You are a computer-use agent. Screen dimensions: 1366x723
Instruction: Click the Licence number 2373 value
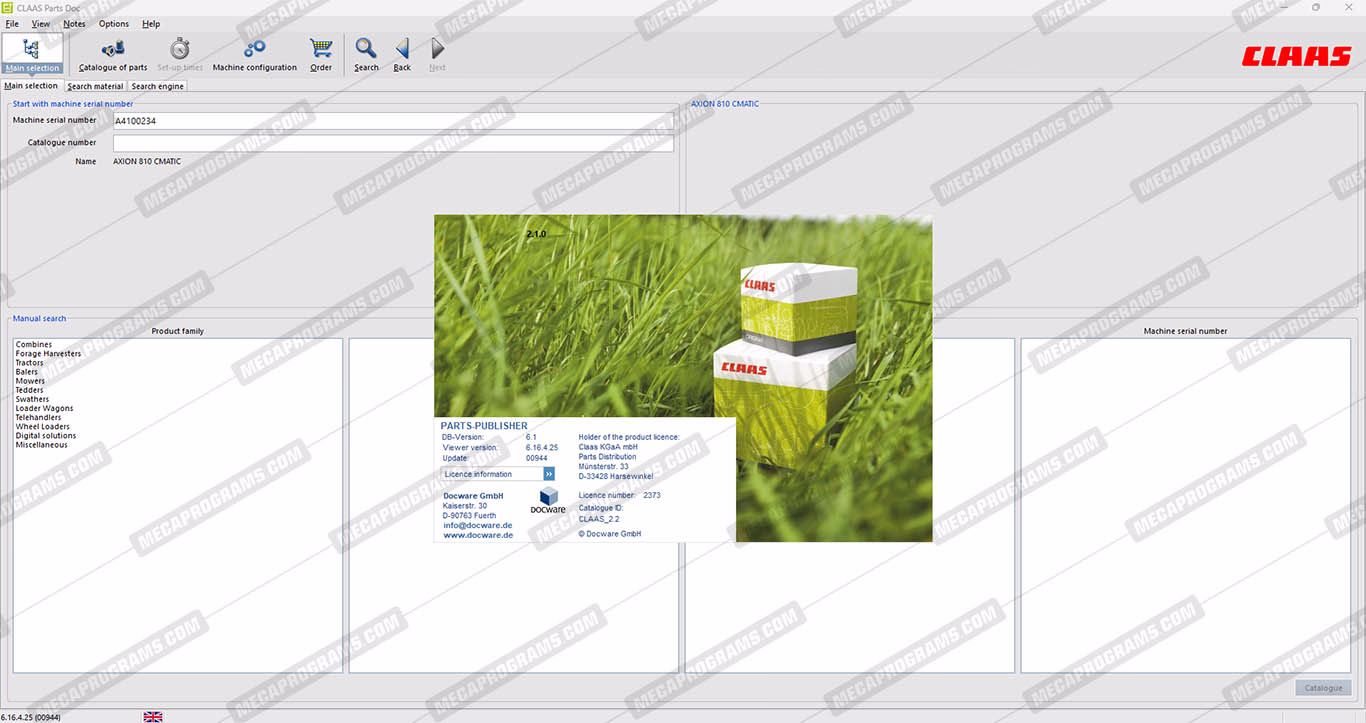pos(652,495)
